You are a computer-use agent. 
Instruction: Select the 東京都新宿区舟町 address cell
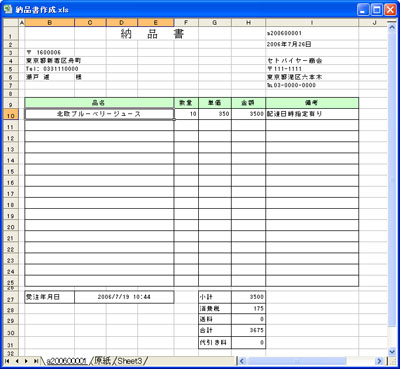[x=54, y=61]
